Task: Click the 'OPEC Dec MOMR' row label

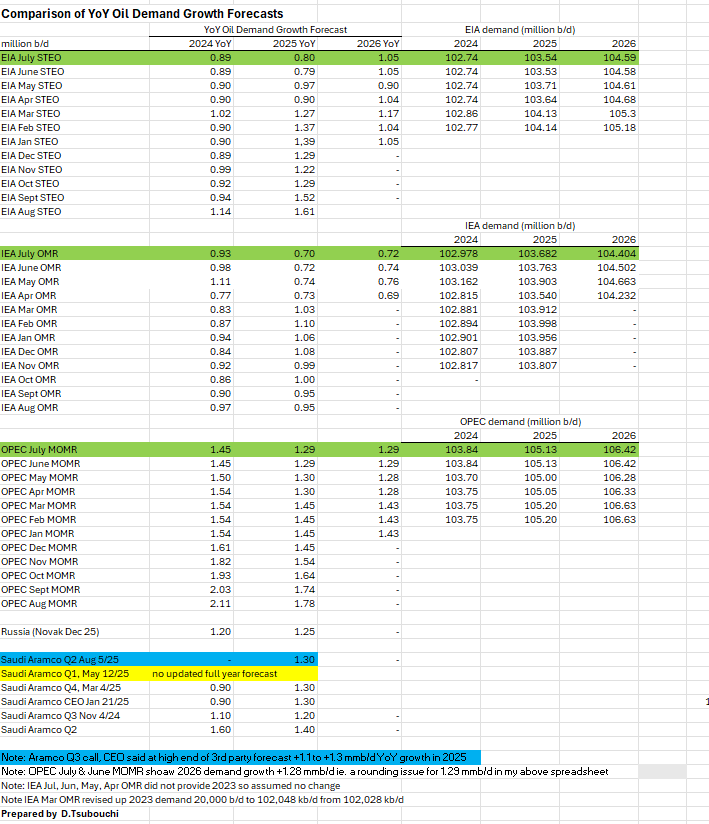Action: [x=39, y=548]
